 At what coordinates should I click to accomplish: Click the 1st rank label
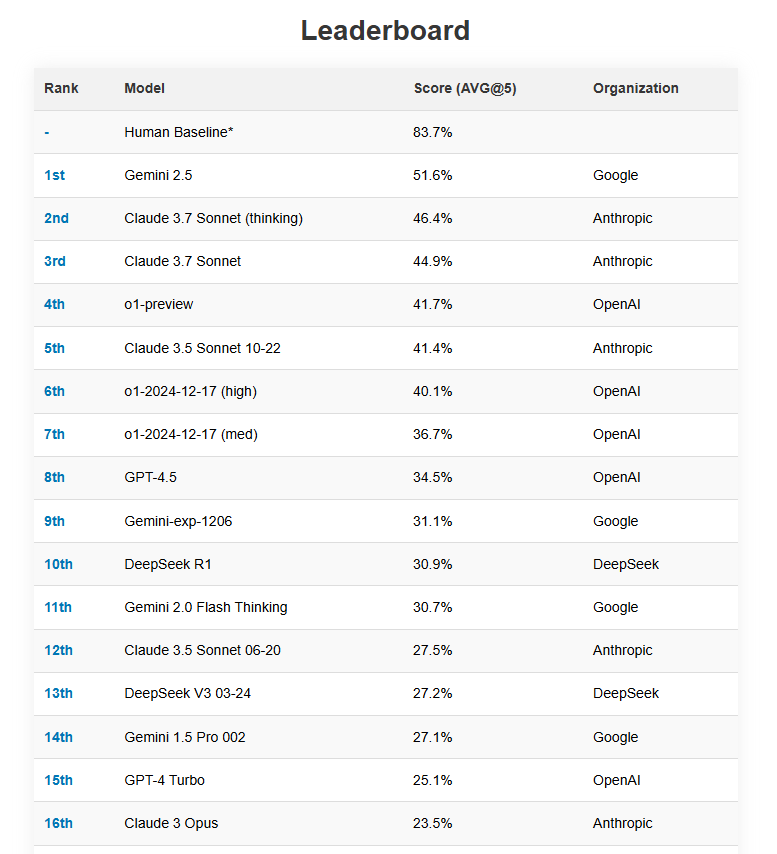pyautogui.click(x=54, y=175)
